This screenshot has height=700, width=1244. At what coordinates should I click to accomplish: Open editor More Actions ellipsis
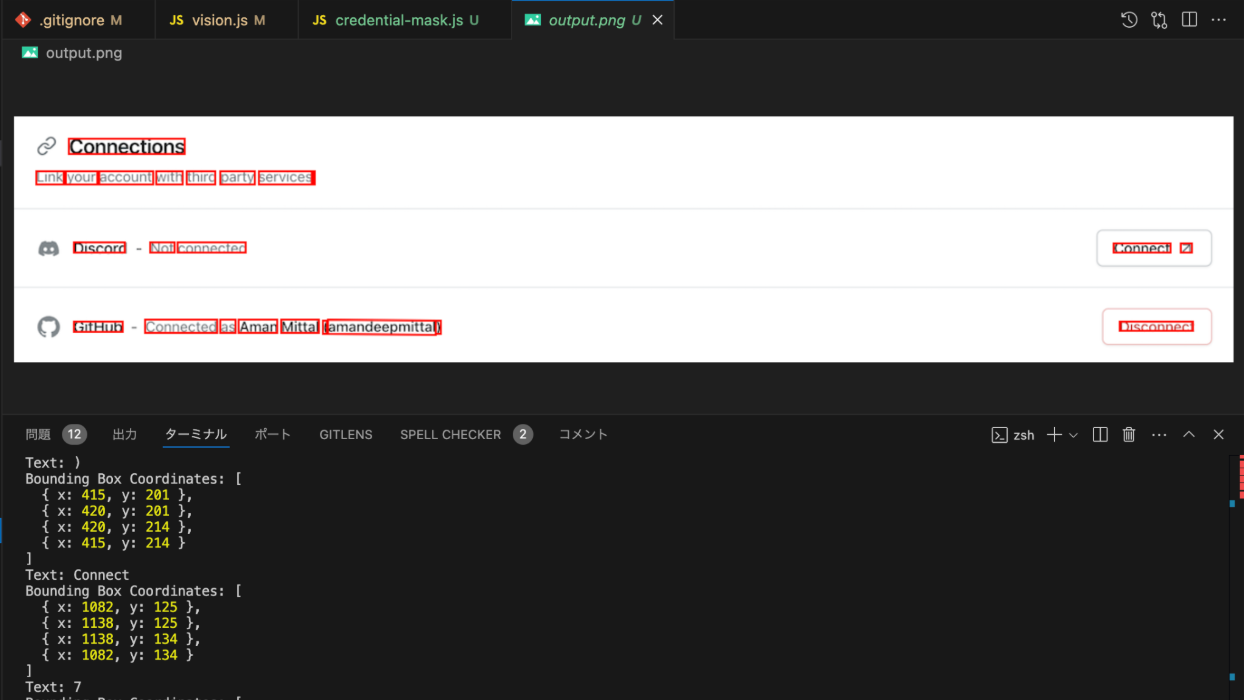pyautogui.click(x=1218, y=20)
